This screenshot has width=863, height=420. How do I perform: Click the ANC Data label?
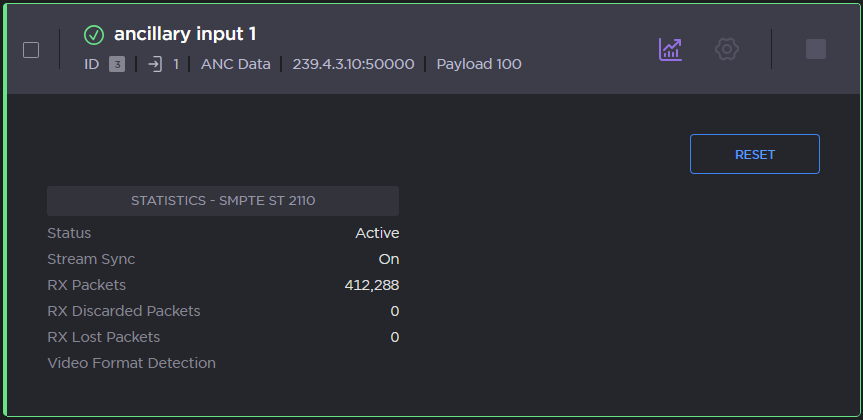(235, 64)
